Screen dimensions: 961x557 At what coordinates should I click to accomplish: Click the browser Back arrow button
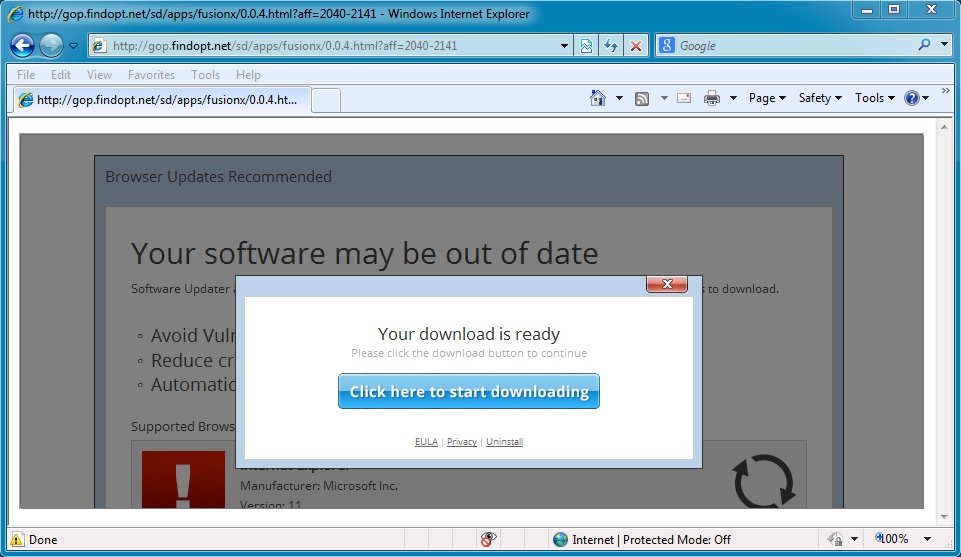point(23,45)
